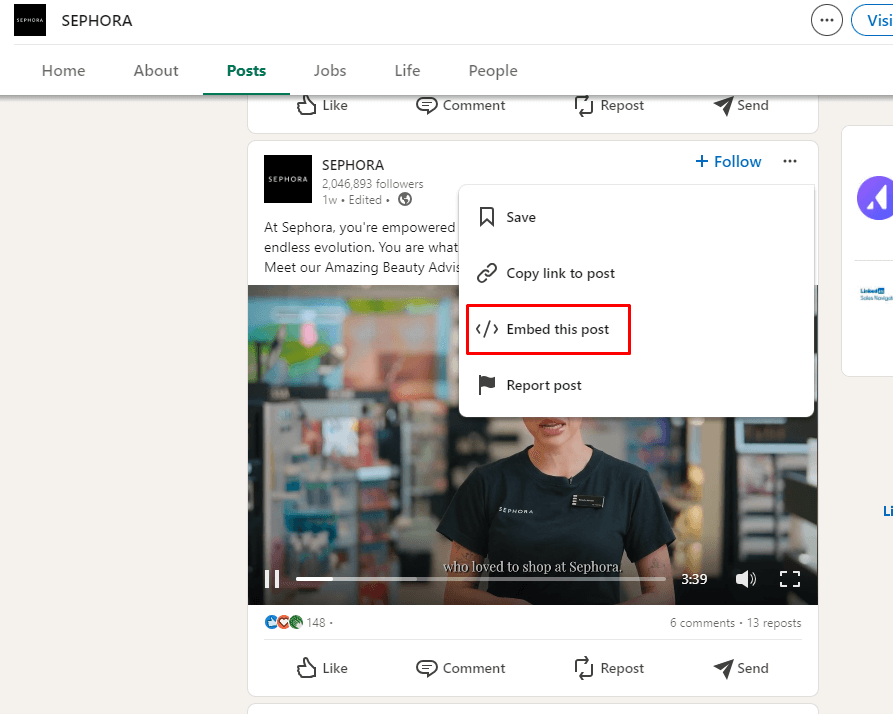Go to the About tab
The image size is (893, 714).
point(156,71)
